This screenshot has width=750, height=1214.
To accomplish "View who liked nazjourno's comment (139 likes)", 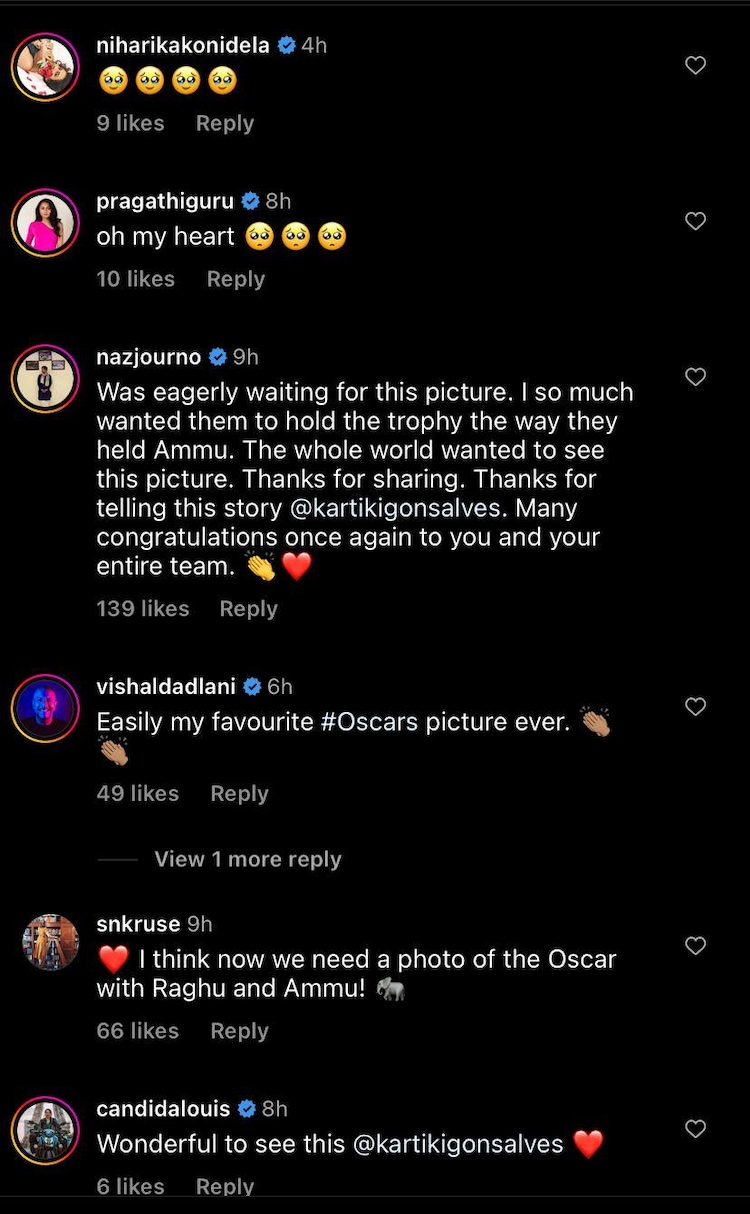I will [x=142, y=608].
